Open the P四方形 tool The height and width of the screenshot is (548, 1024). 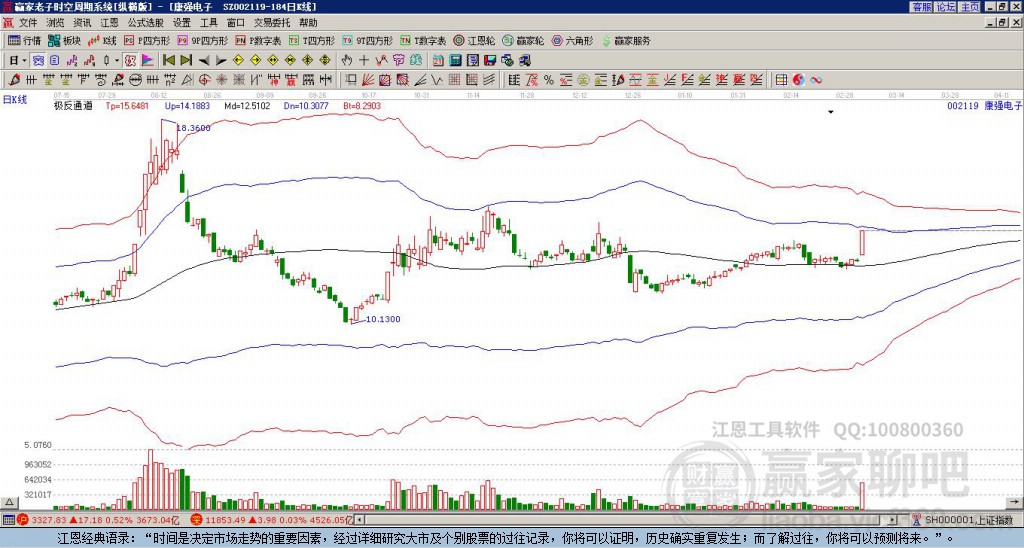[148, 40]
